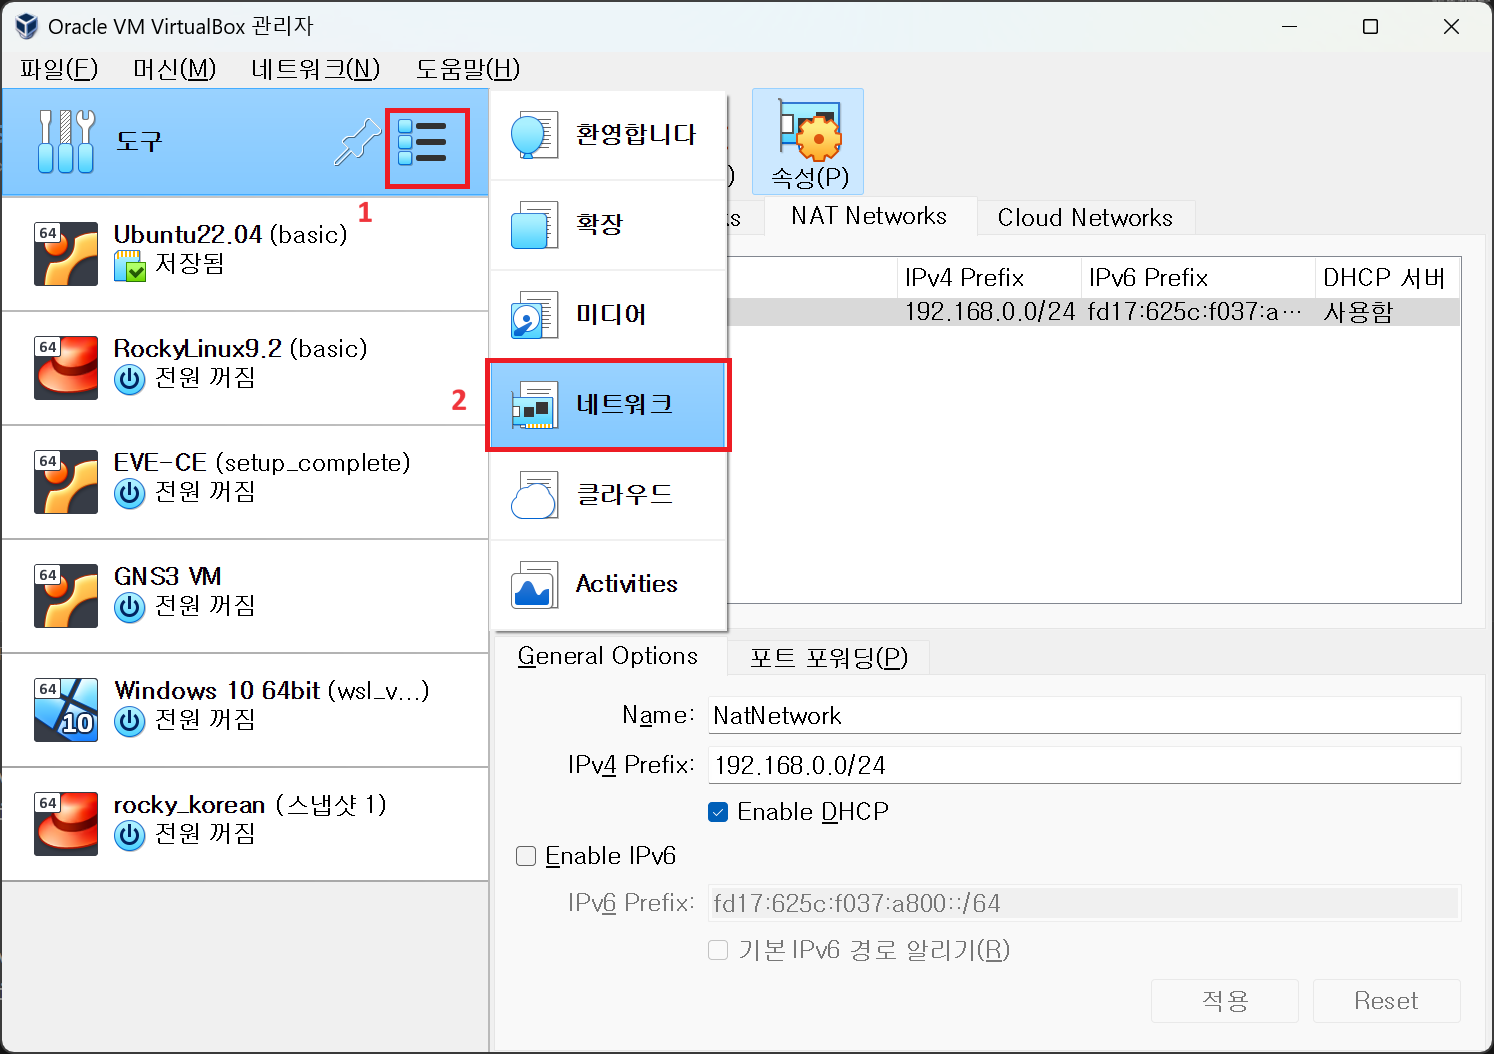Open the 머신(M) menu

175,69
